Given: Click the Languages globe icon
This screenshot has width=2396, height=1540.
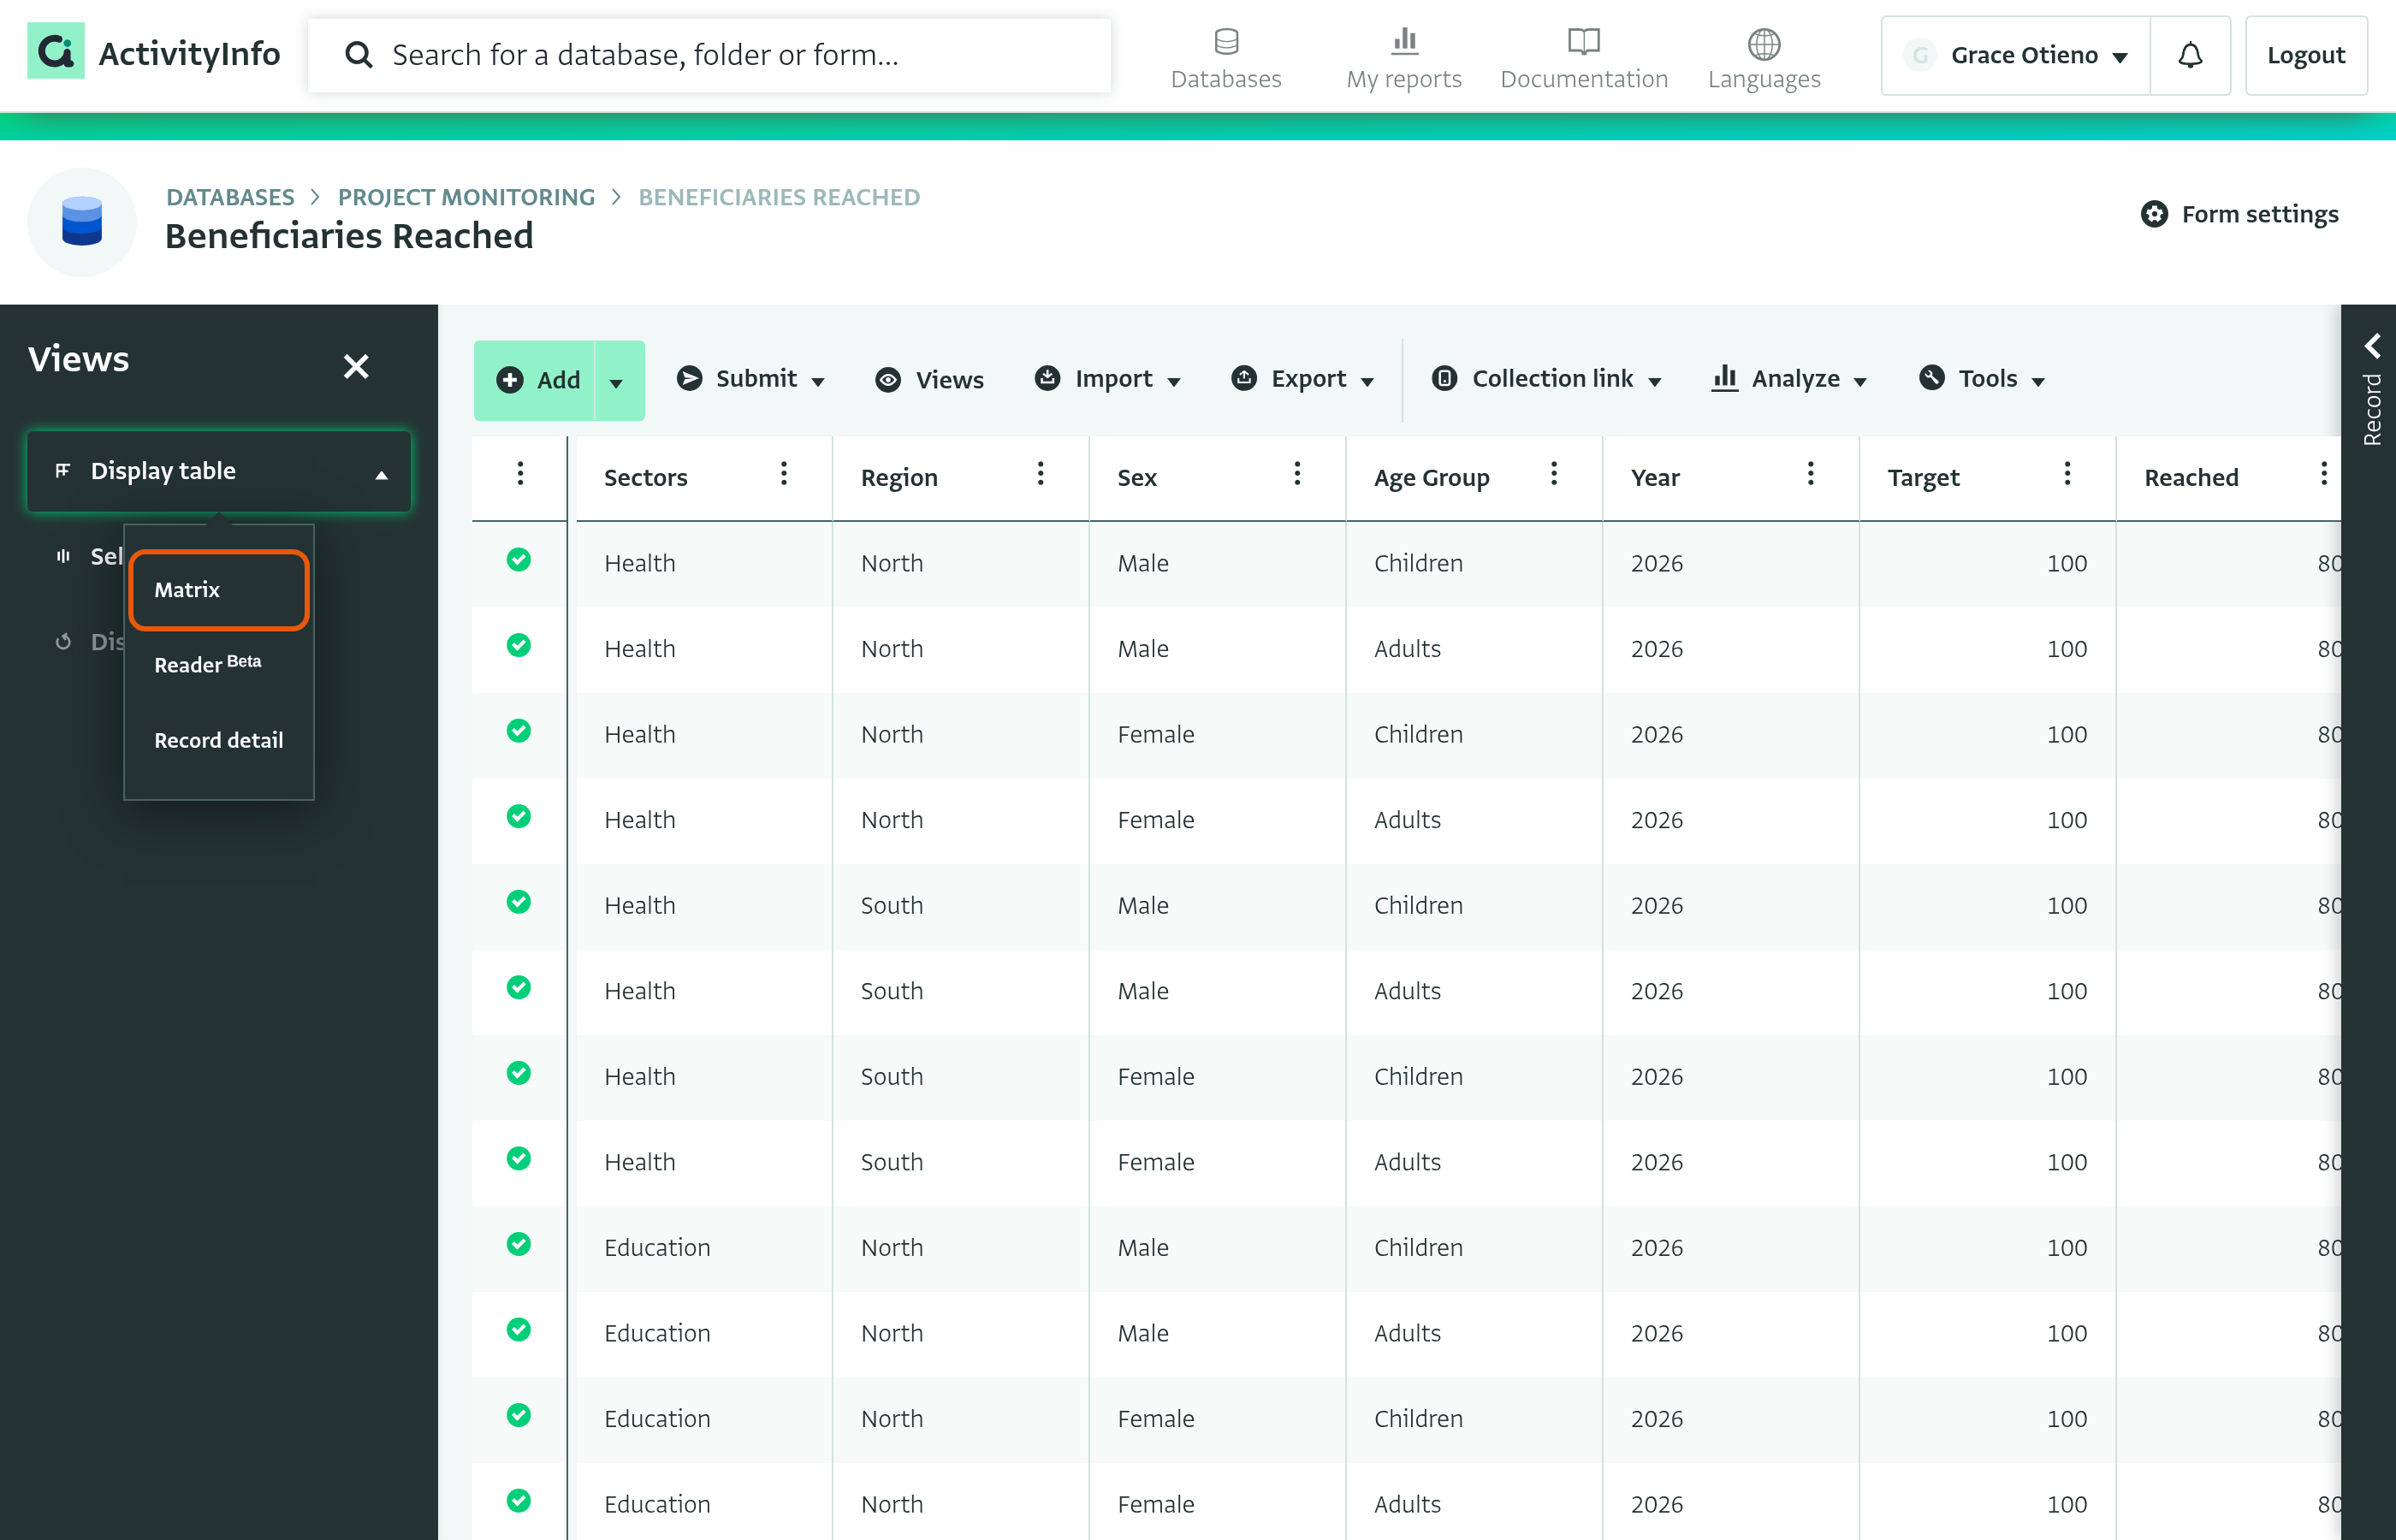Looking at the screenshot, I should click(x=1764, y=42).
